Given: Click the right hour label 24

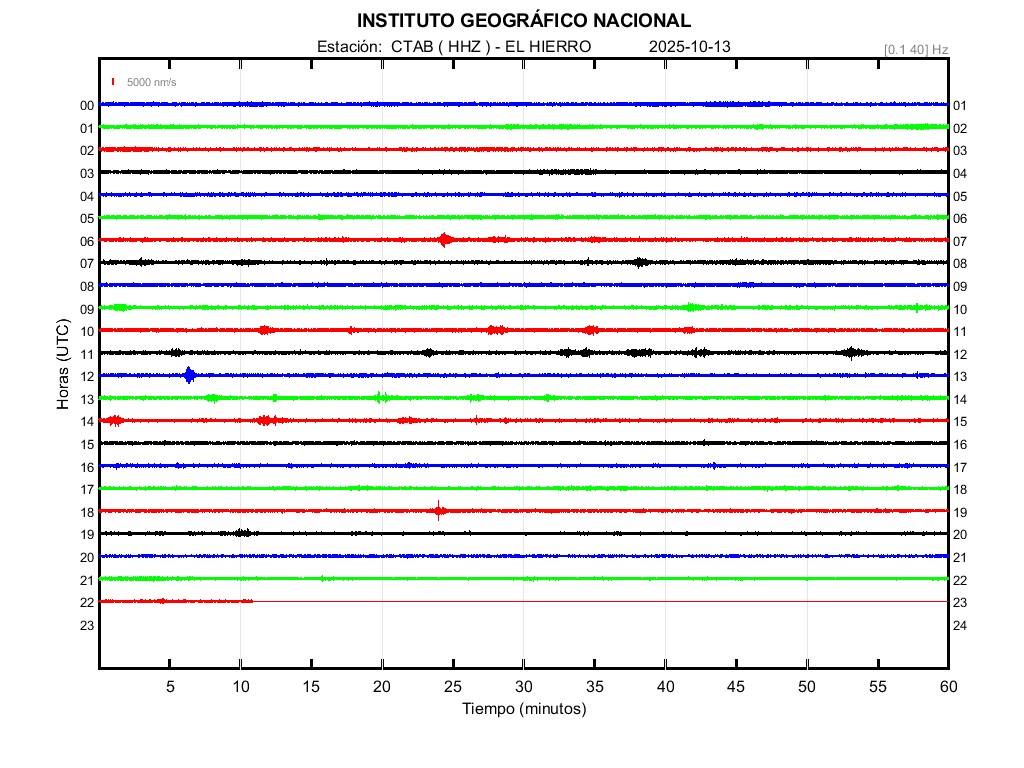Looking at the screenshot, I should click(x=960, y=625).
